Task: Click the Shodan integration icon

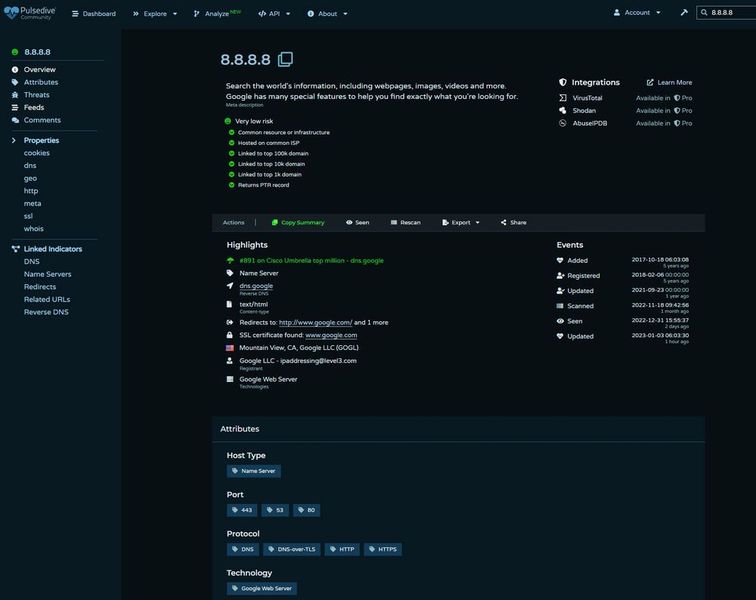Action: click(x=563, y=110)
